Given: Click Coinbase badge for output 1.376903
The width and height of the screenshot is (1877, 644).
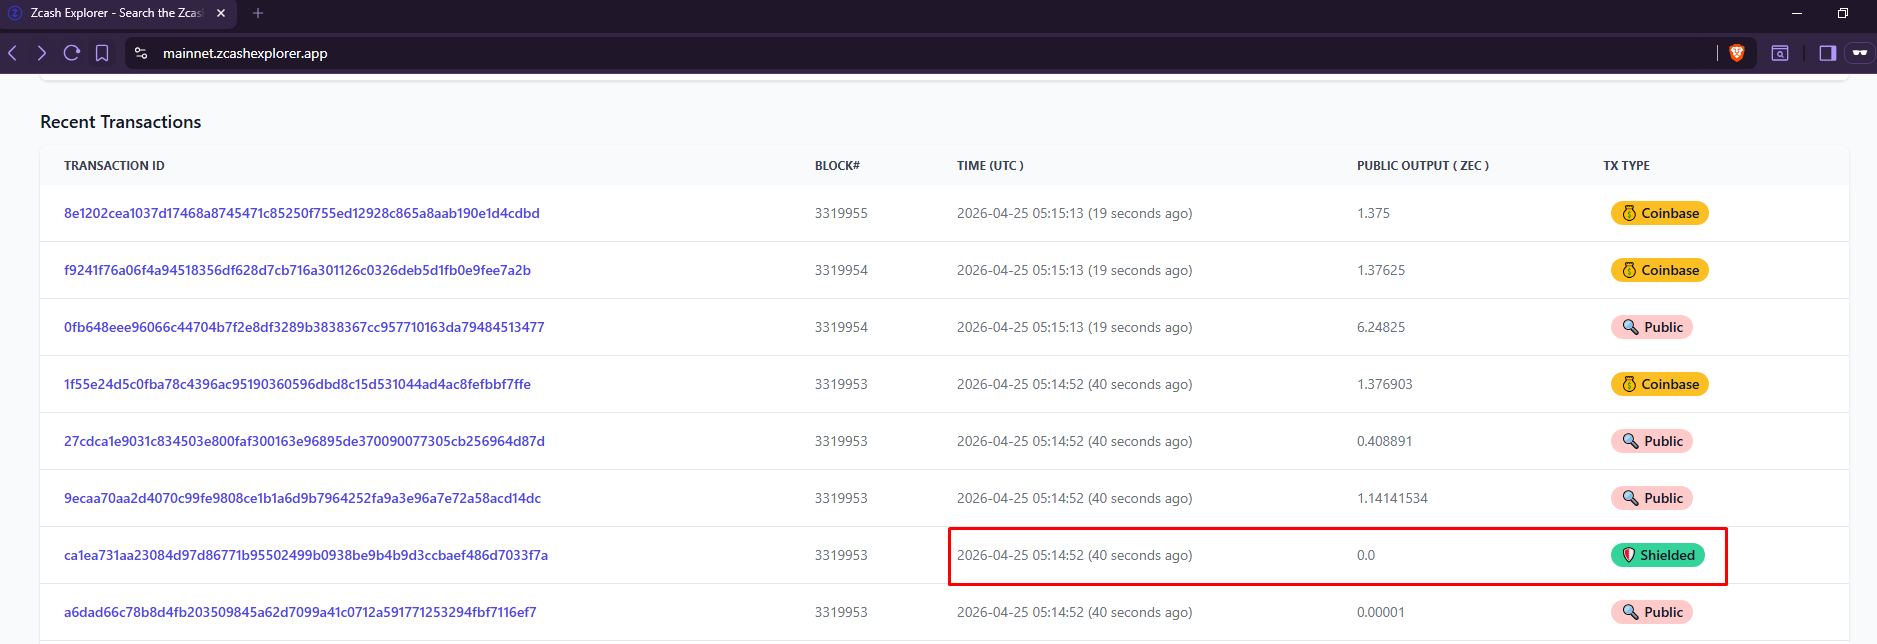Looking at the screenshot, I should pyautogui.click(x=1659, y=384).
